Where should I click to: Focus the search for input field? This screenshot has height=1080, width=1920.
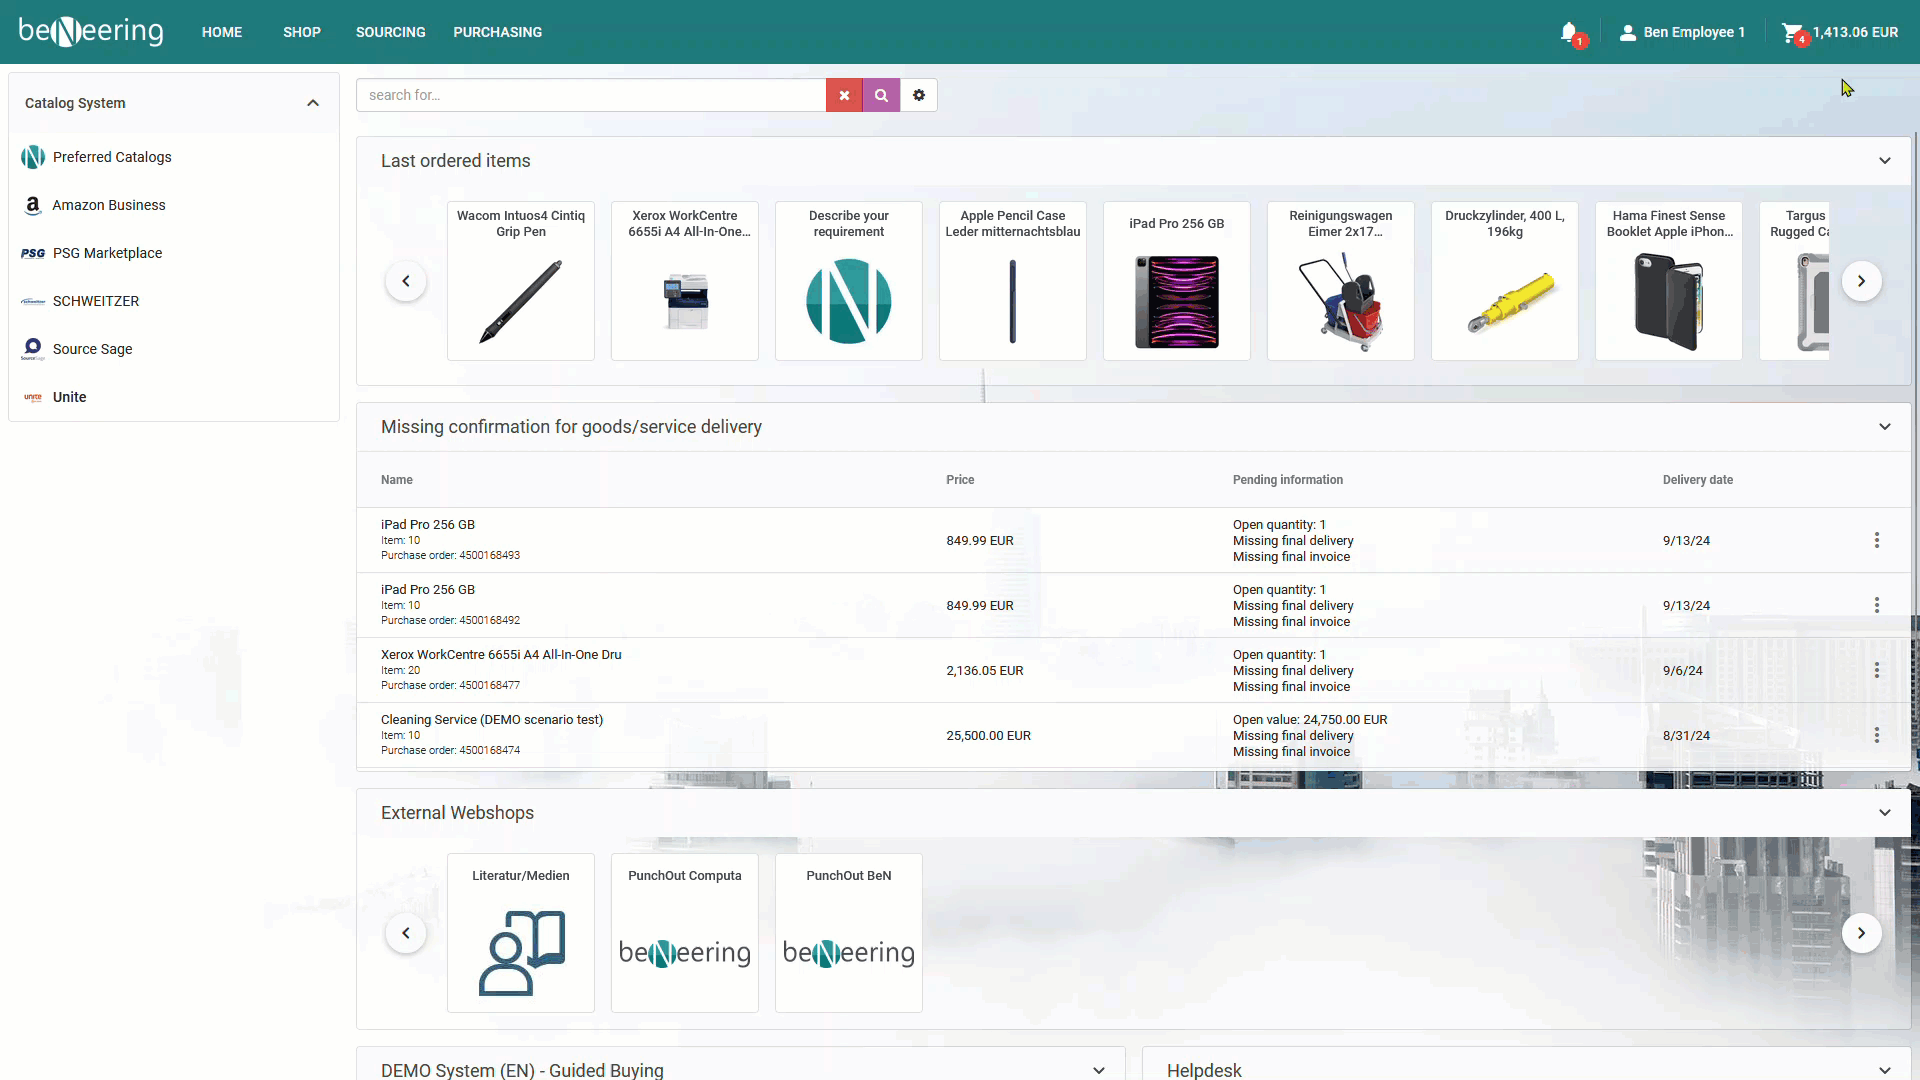[x=591, y=95]
